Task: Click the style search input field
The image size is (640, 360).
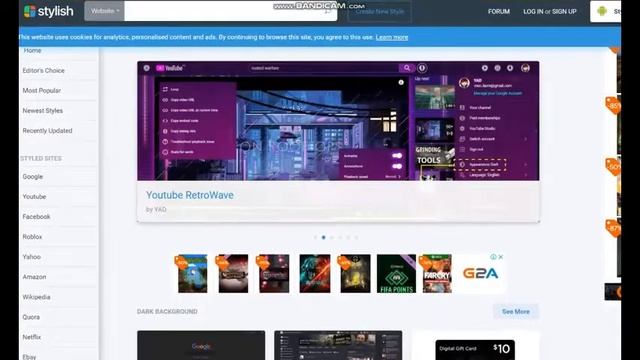Action: coord(231,11)
